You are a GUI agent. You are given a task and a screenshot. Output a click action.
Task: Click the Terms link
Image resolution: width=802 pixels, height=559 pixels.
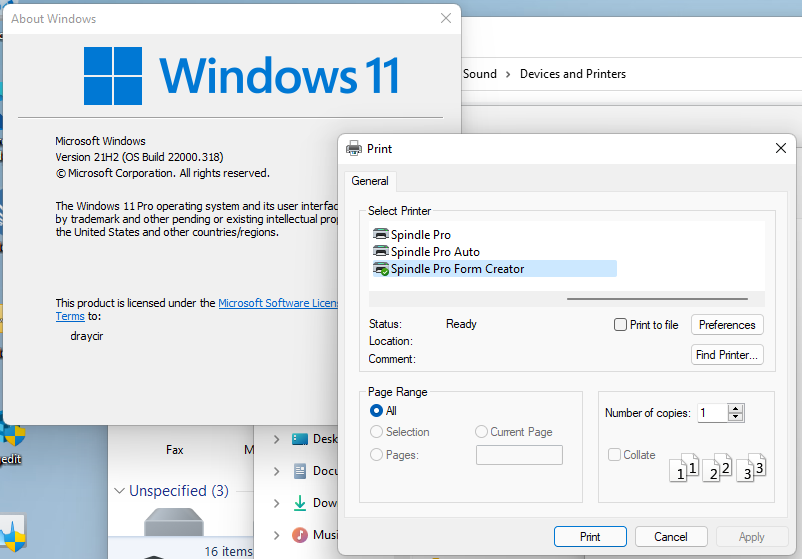[70, 316]
